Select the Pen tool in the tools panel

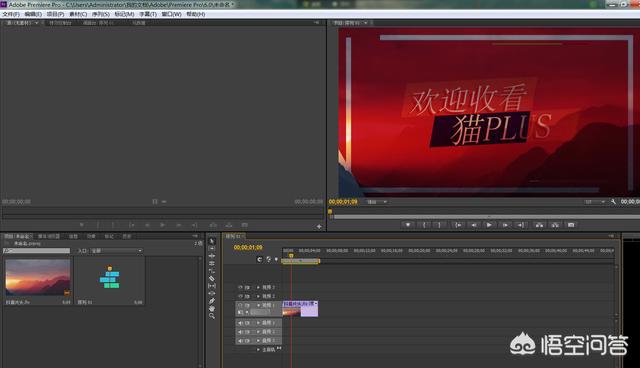pos(212,301)
